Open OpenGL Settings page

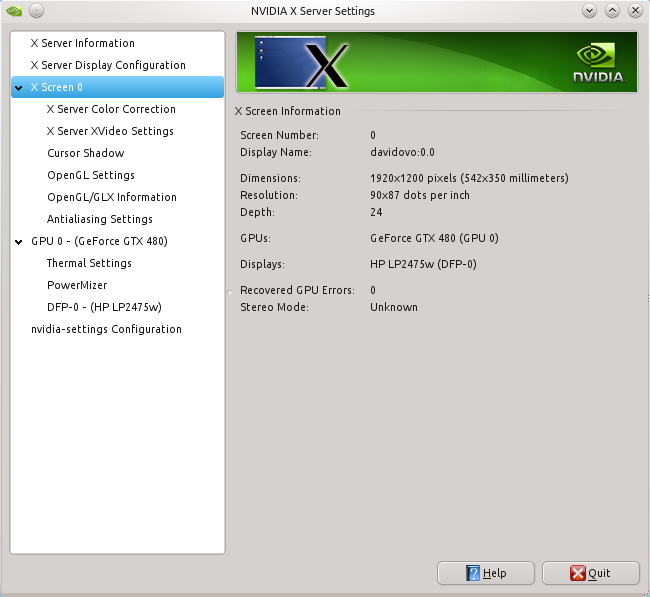(91, 175)
